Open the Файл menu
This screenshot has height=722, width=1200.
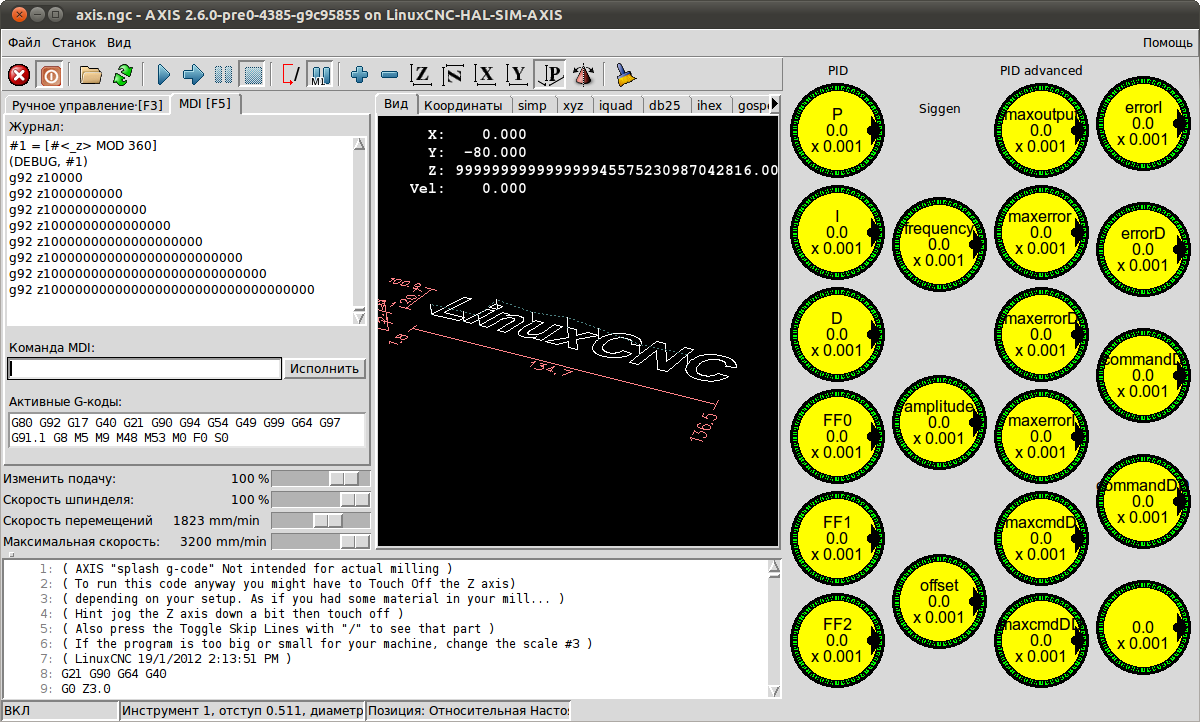pos(25,43)
